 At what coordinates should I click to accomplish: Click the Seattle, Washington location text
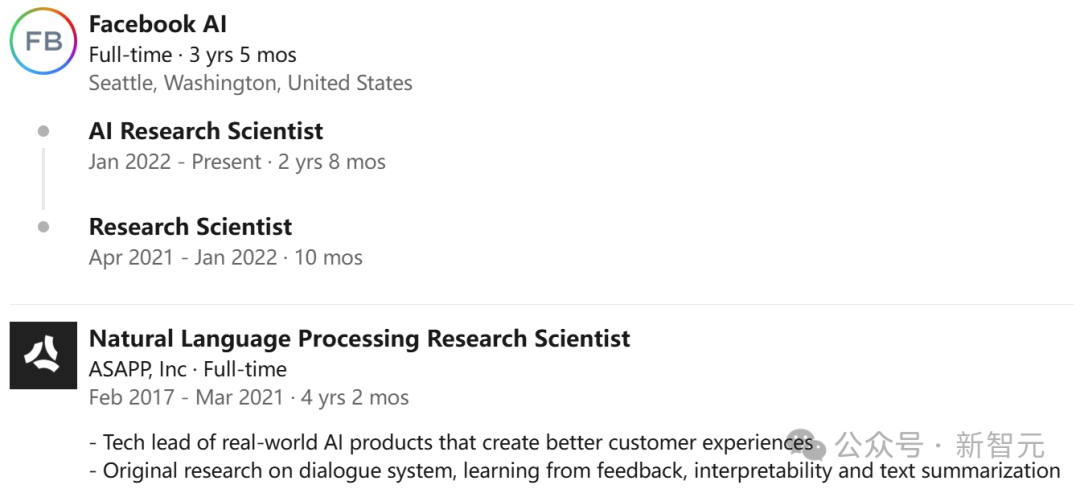point(250,83)
